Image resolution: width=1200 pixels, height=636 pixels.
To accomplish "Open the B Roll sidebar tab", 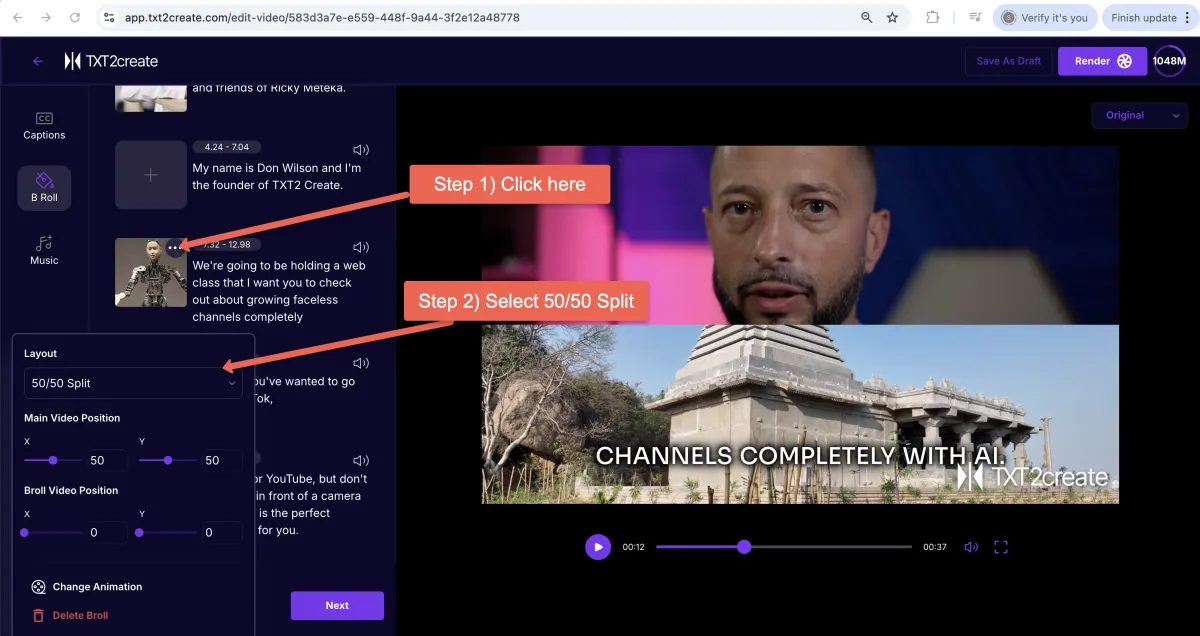I will pyautogui.click(x=44, y=188).
